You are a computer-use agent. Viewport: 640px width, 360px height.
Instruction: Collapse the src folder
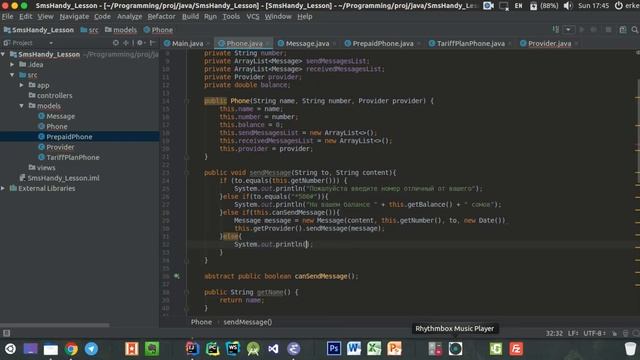[12, 75]
